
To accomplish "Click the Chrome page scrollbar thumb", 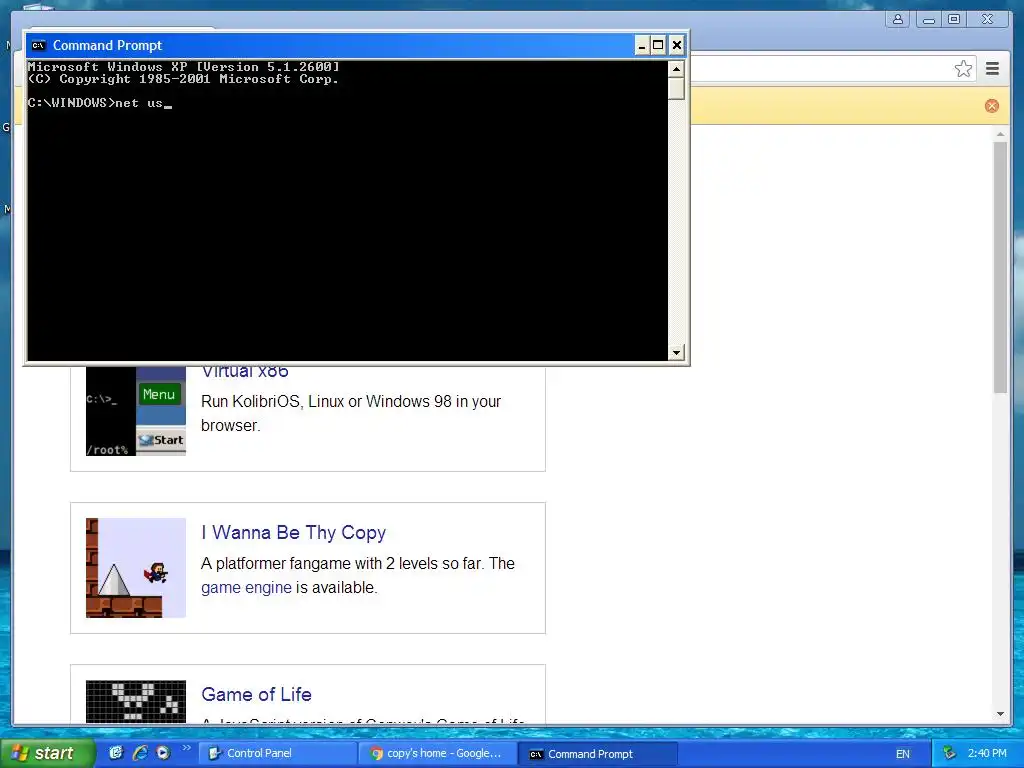I will click(x=1000, y=266).
